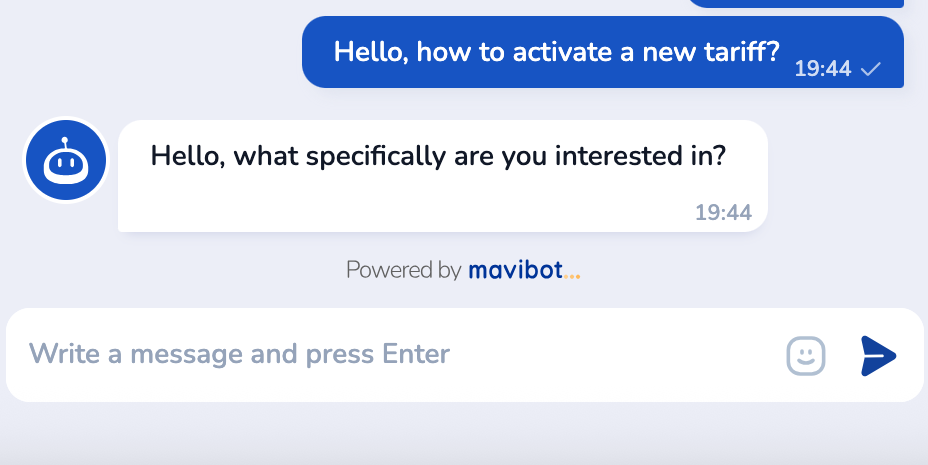
Task: Click the word 'Enter' in input placeholder
Action: pos(416,354)
